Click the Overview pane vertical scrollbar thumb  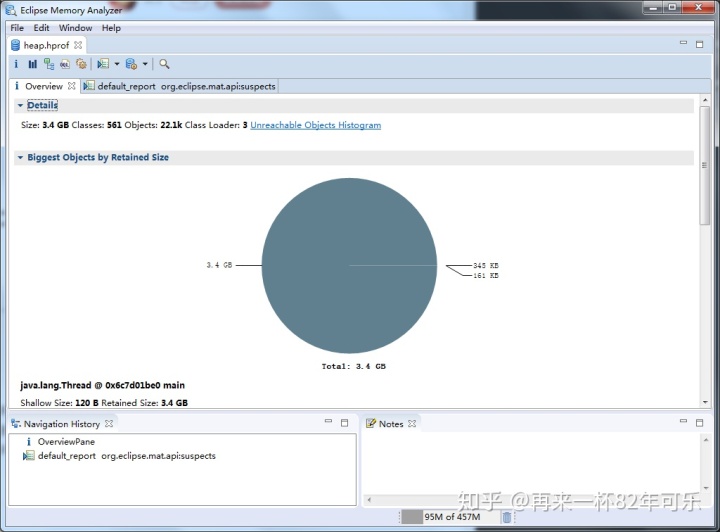[705, 165]
